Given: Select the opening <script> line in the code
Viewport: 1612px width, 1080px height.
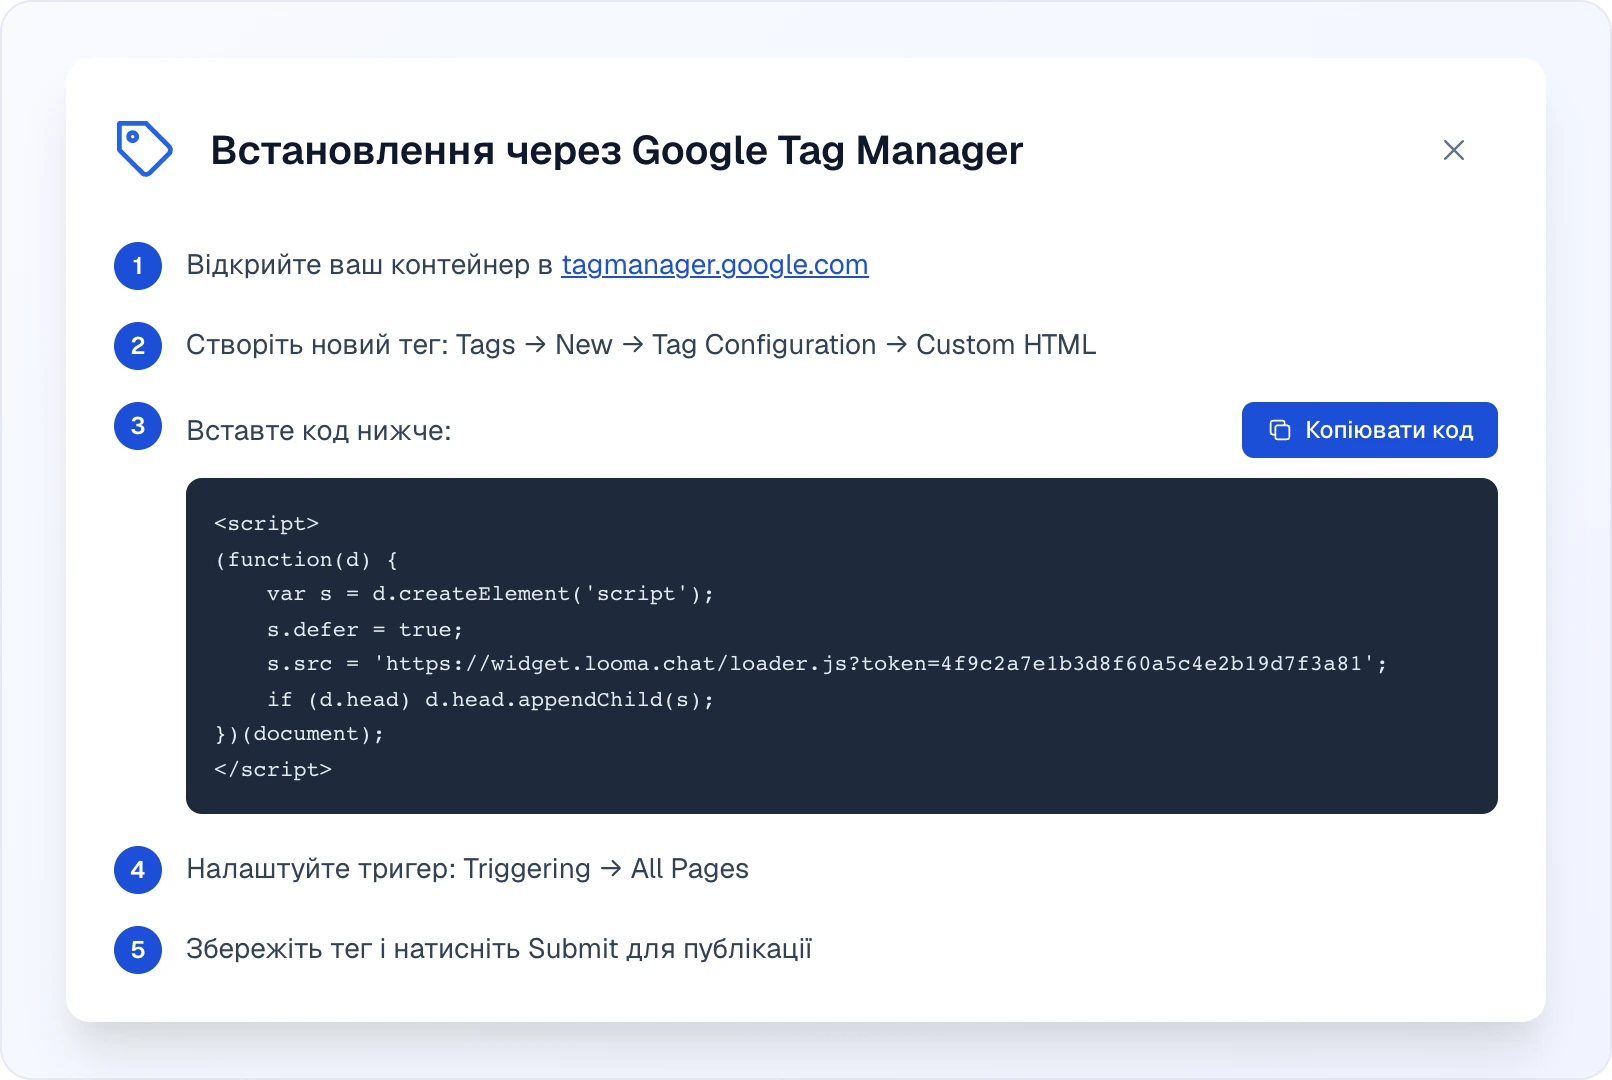Looking at the screenshot, I should 266,524.
